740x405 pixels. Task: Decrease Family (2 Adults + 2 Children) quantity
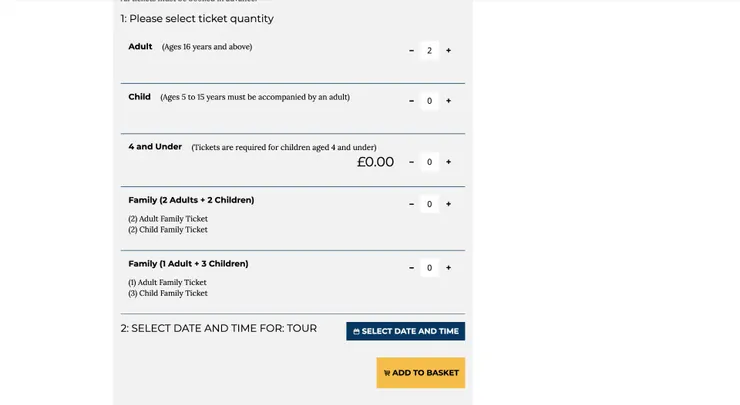click(x=411, y=204)
